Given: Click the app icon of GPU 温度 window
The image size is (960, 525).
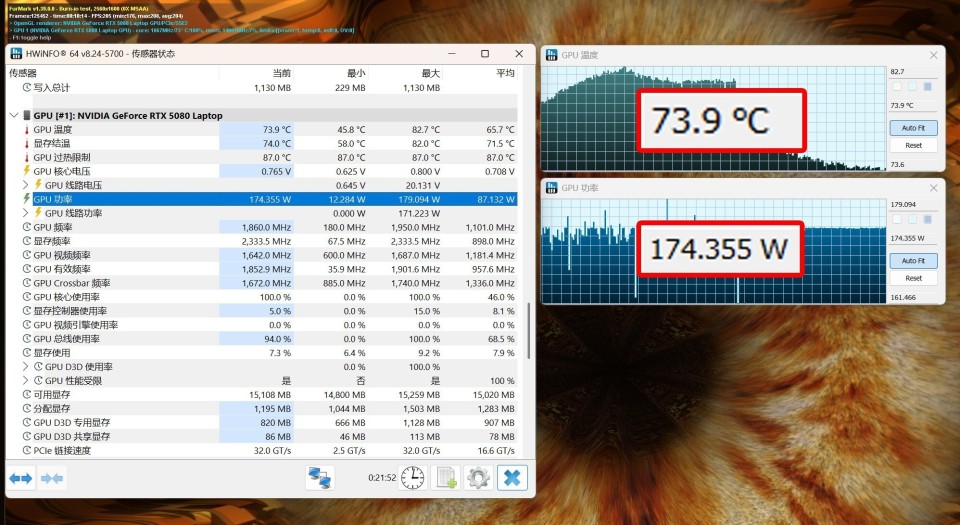Looking at the screenshot, I should tap(552, 55).
